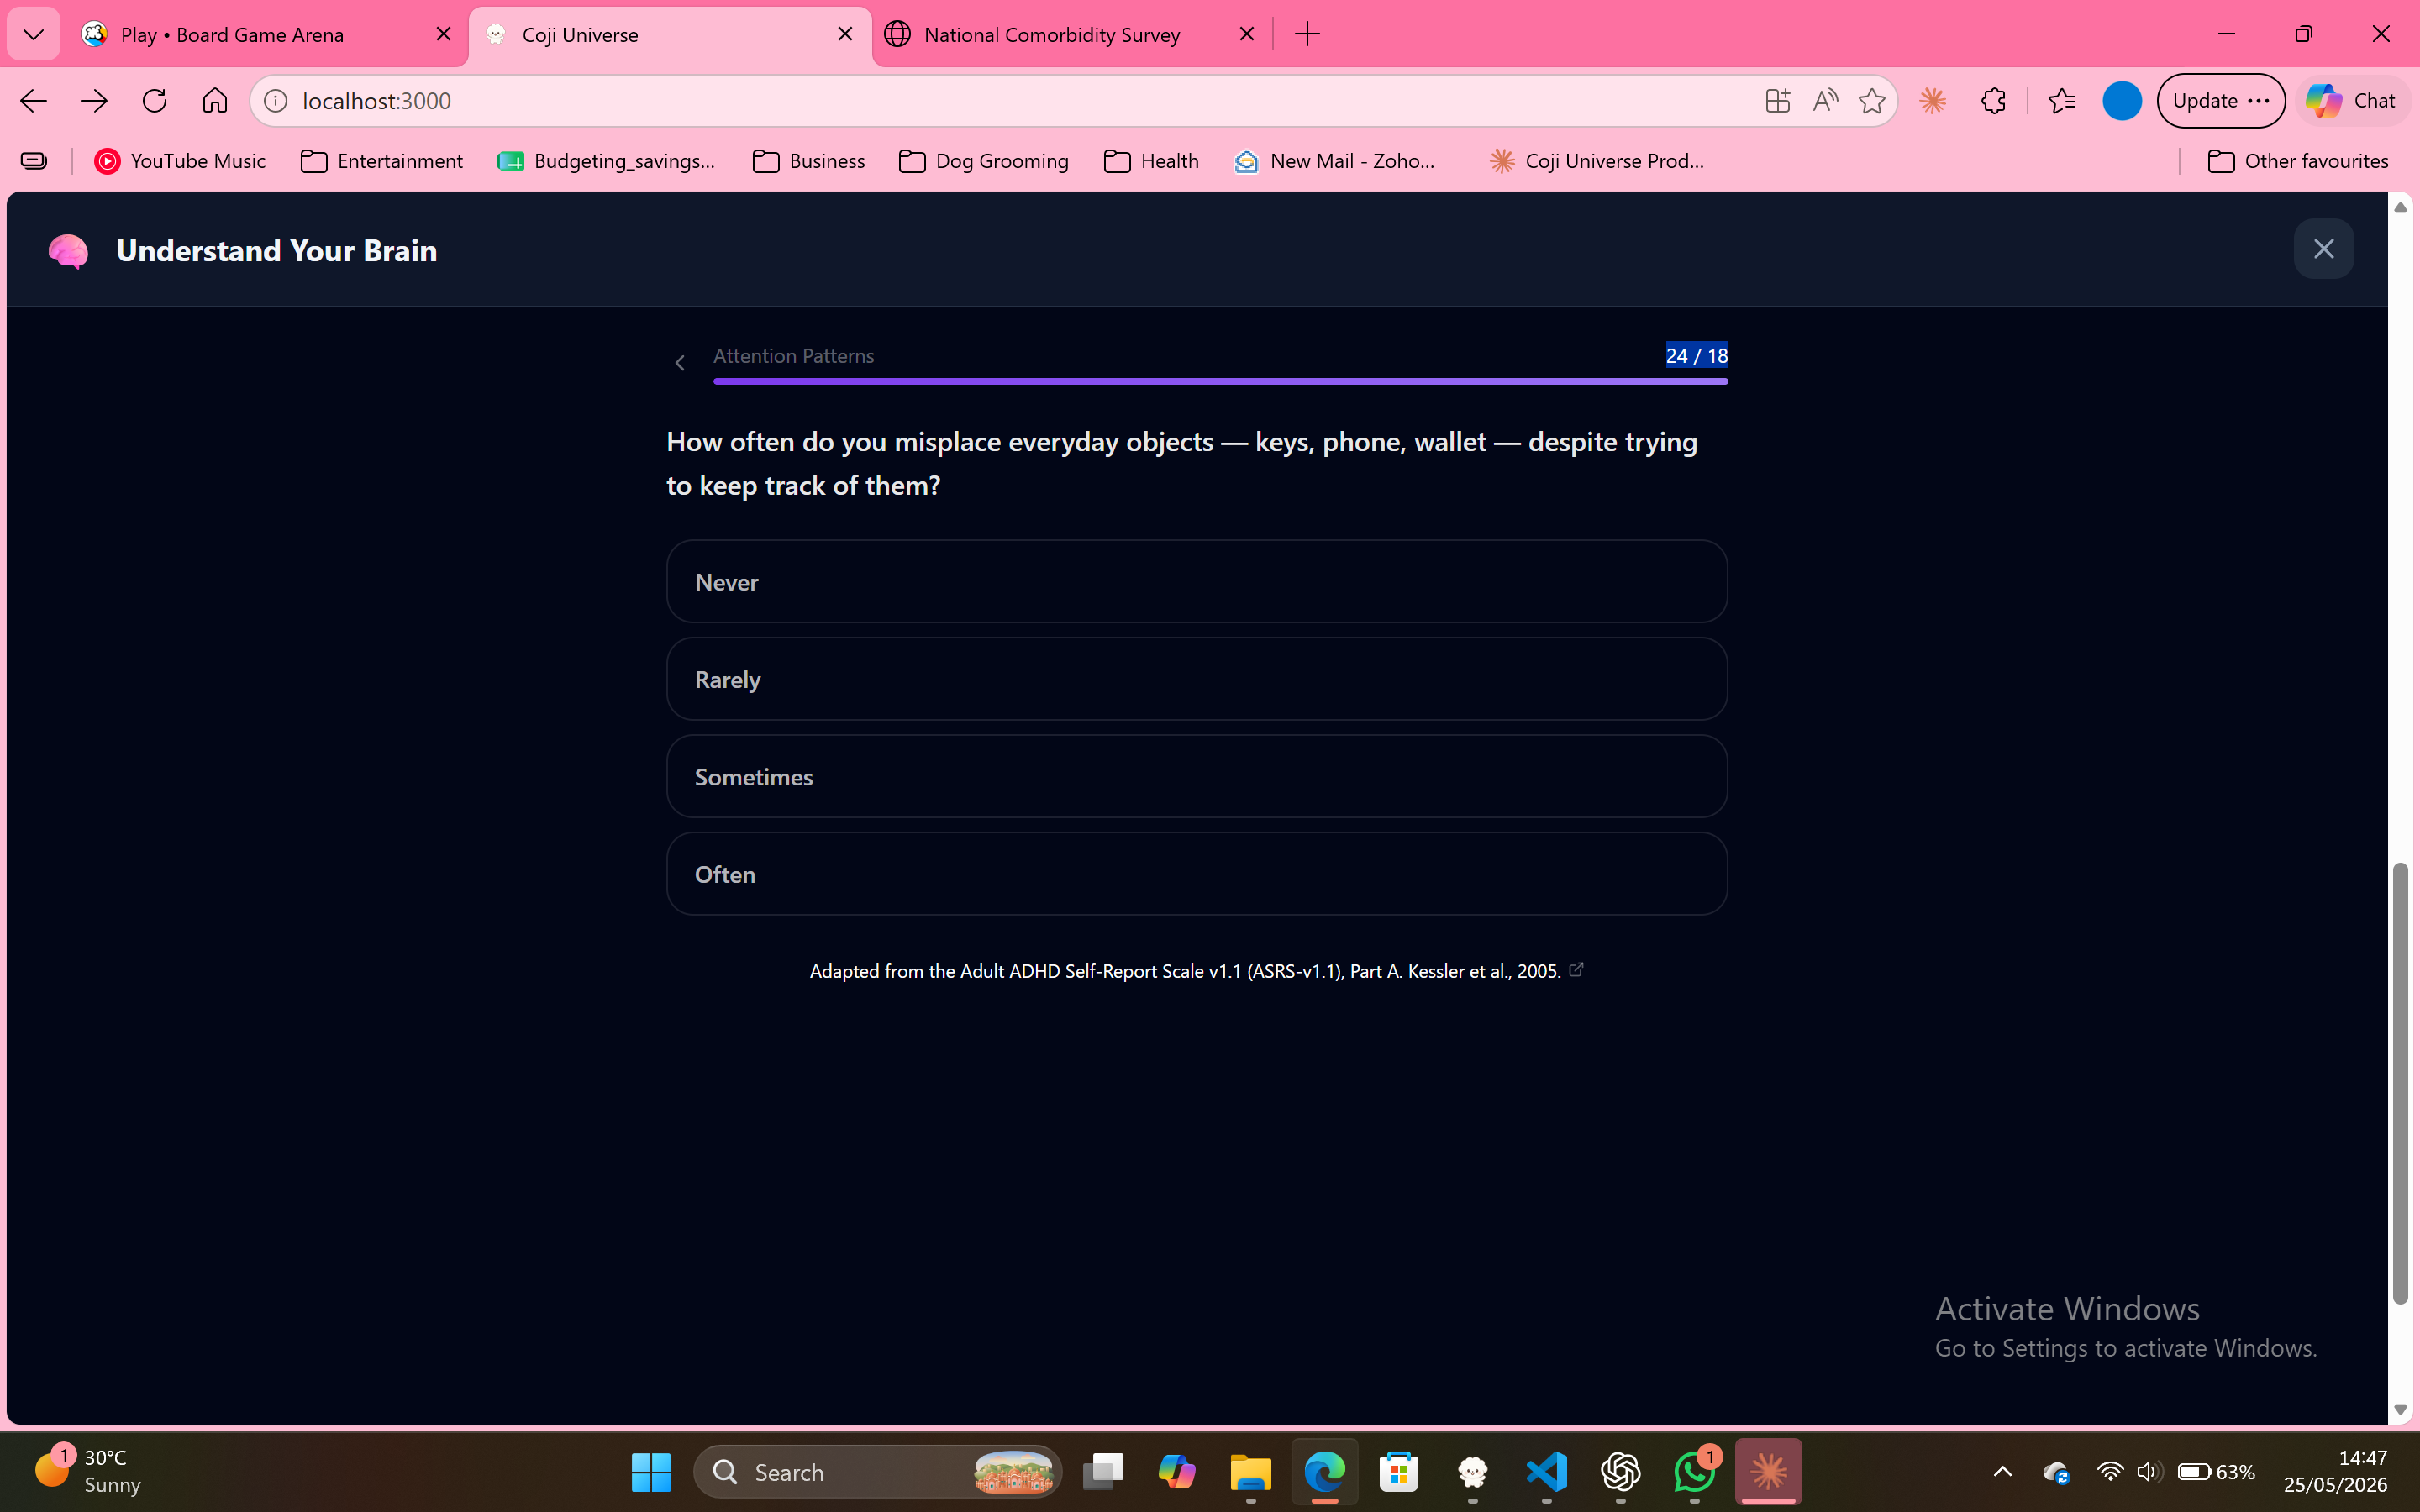Click the purple quiz progress bar
This screenshot has width=2420, height=1512.
1220,381
